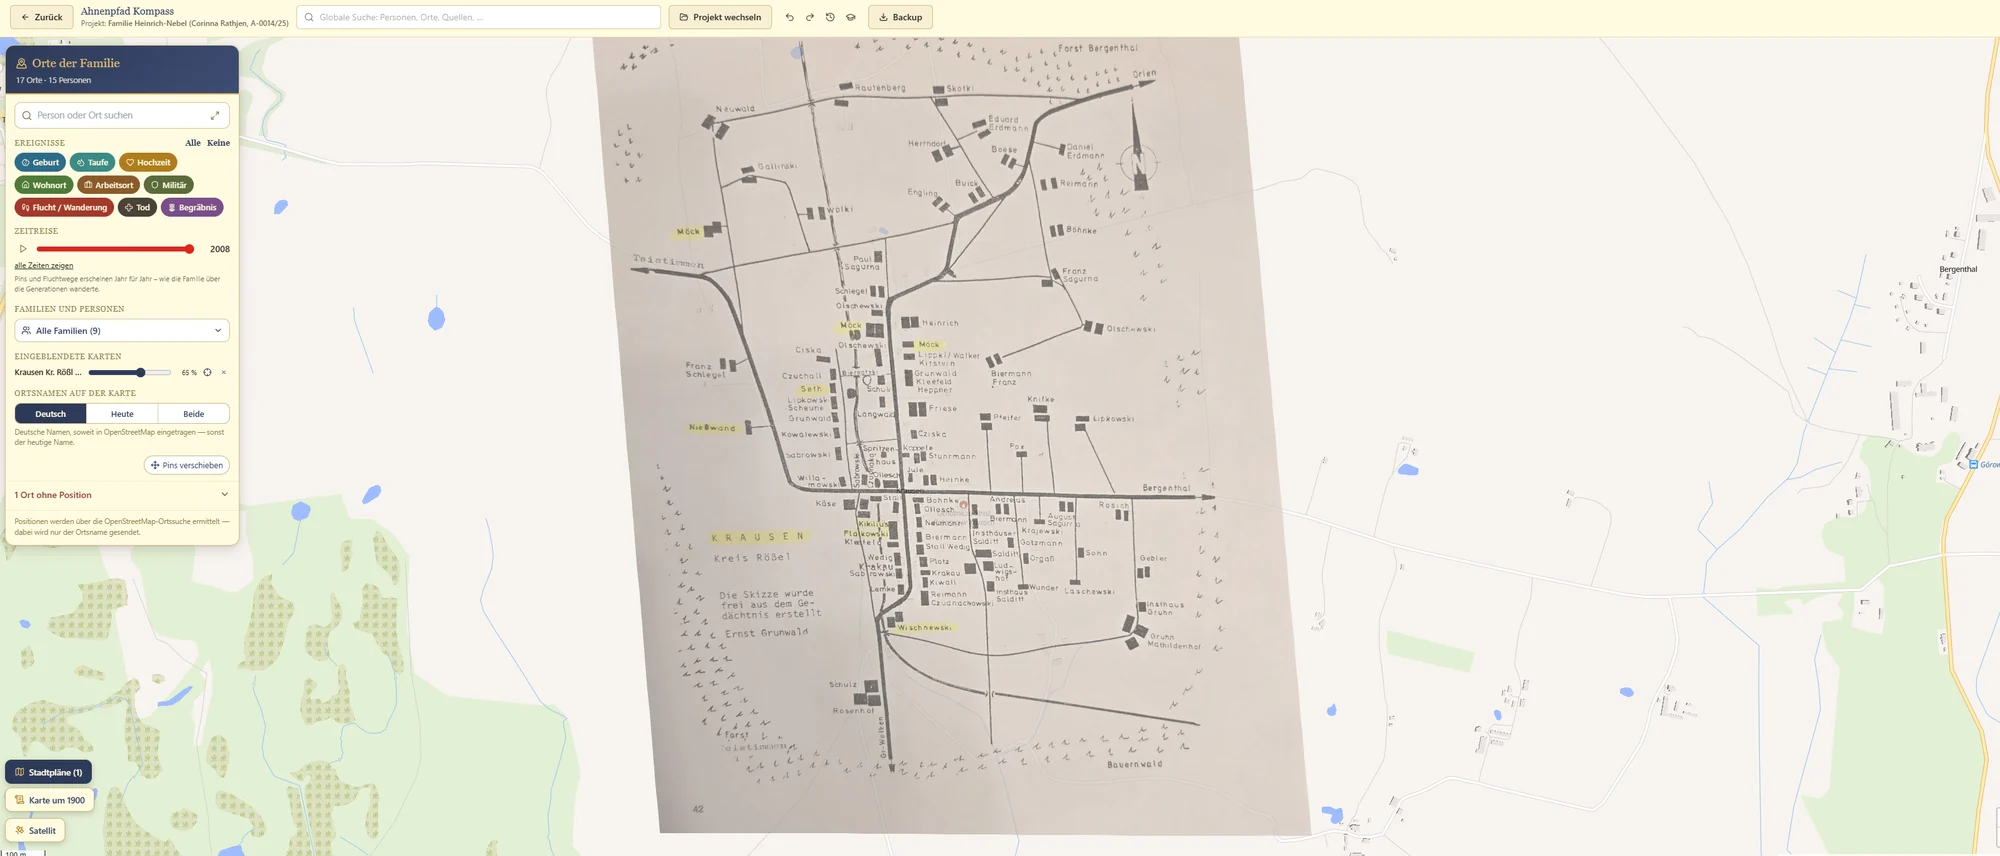This screenshot has height=856, width=2000.
Task: Click the Globale Suche search field
Action: (x=479, y=17)
